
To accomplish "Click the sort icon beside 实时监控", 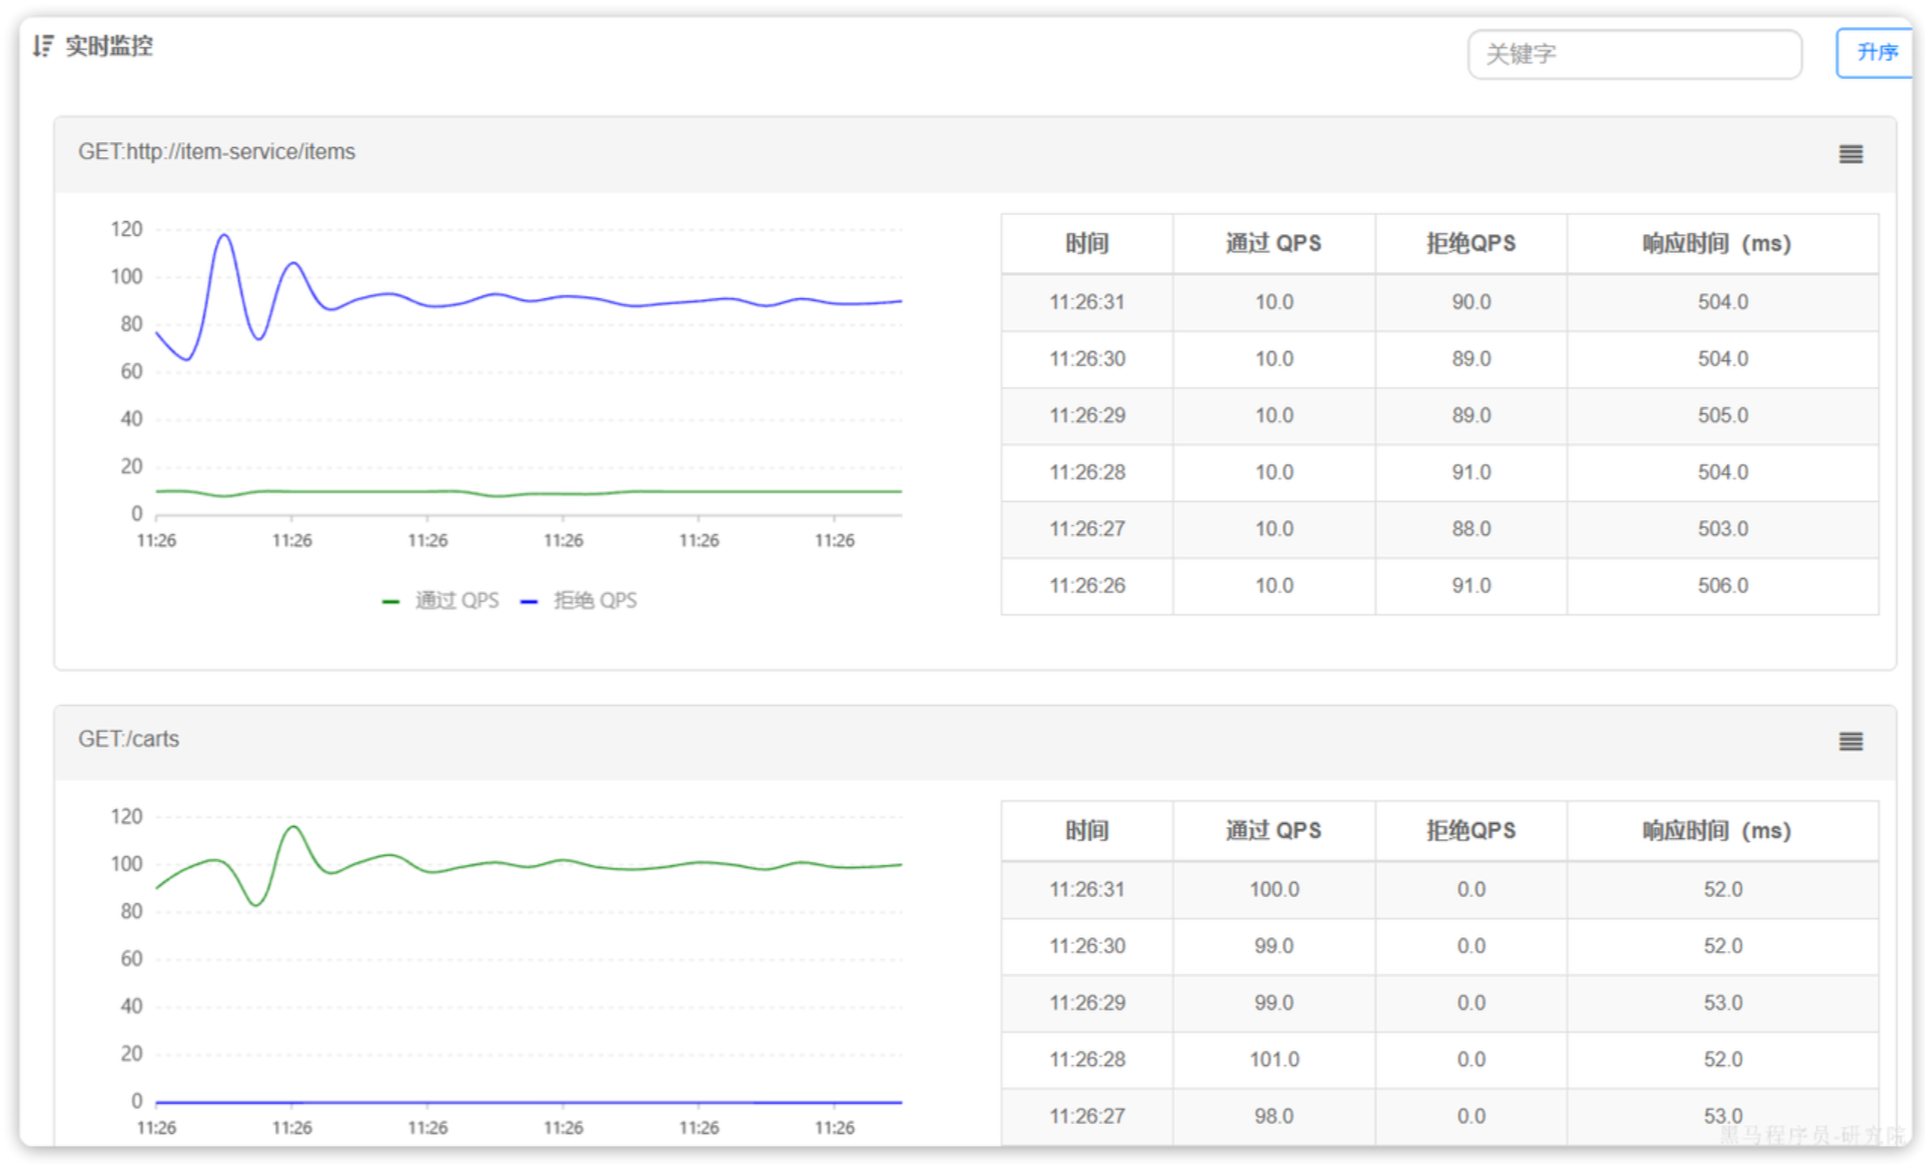I will (x=42, y=46).
